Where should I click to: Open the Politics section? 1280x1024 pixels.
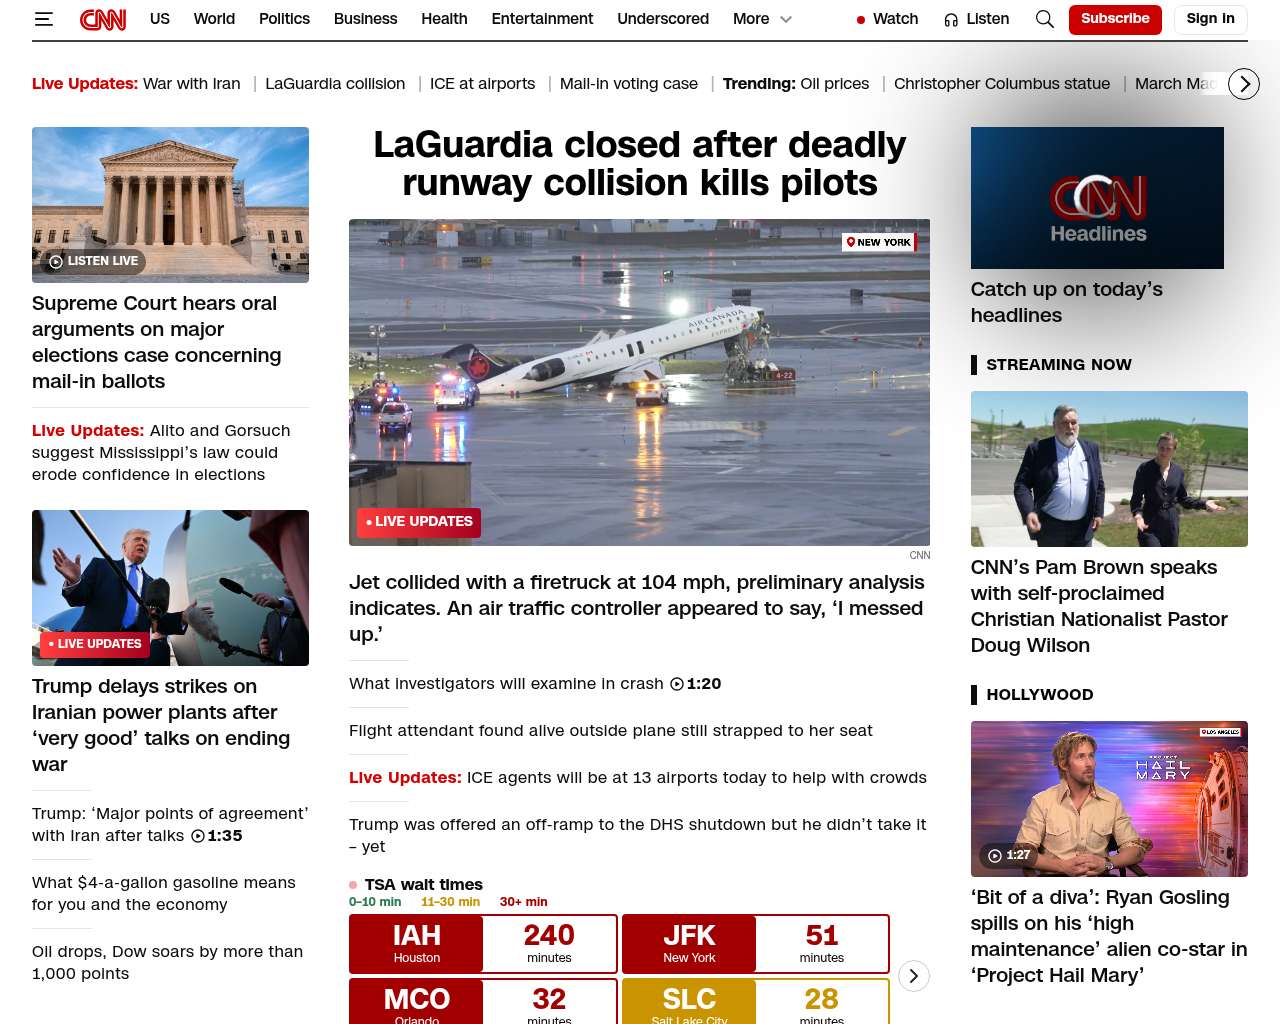[x=284, y=19]
